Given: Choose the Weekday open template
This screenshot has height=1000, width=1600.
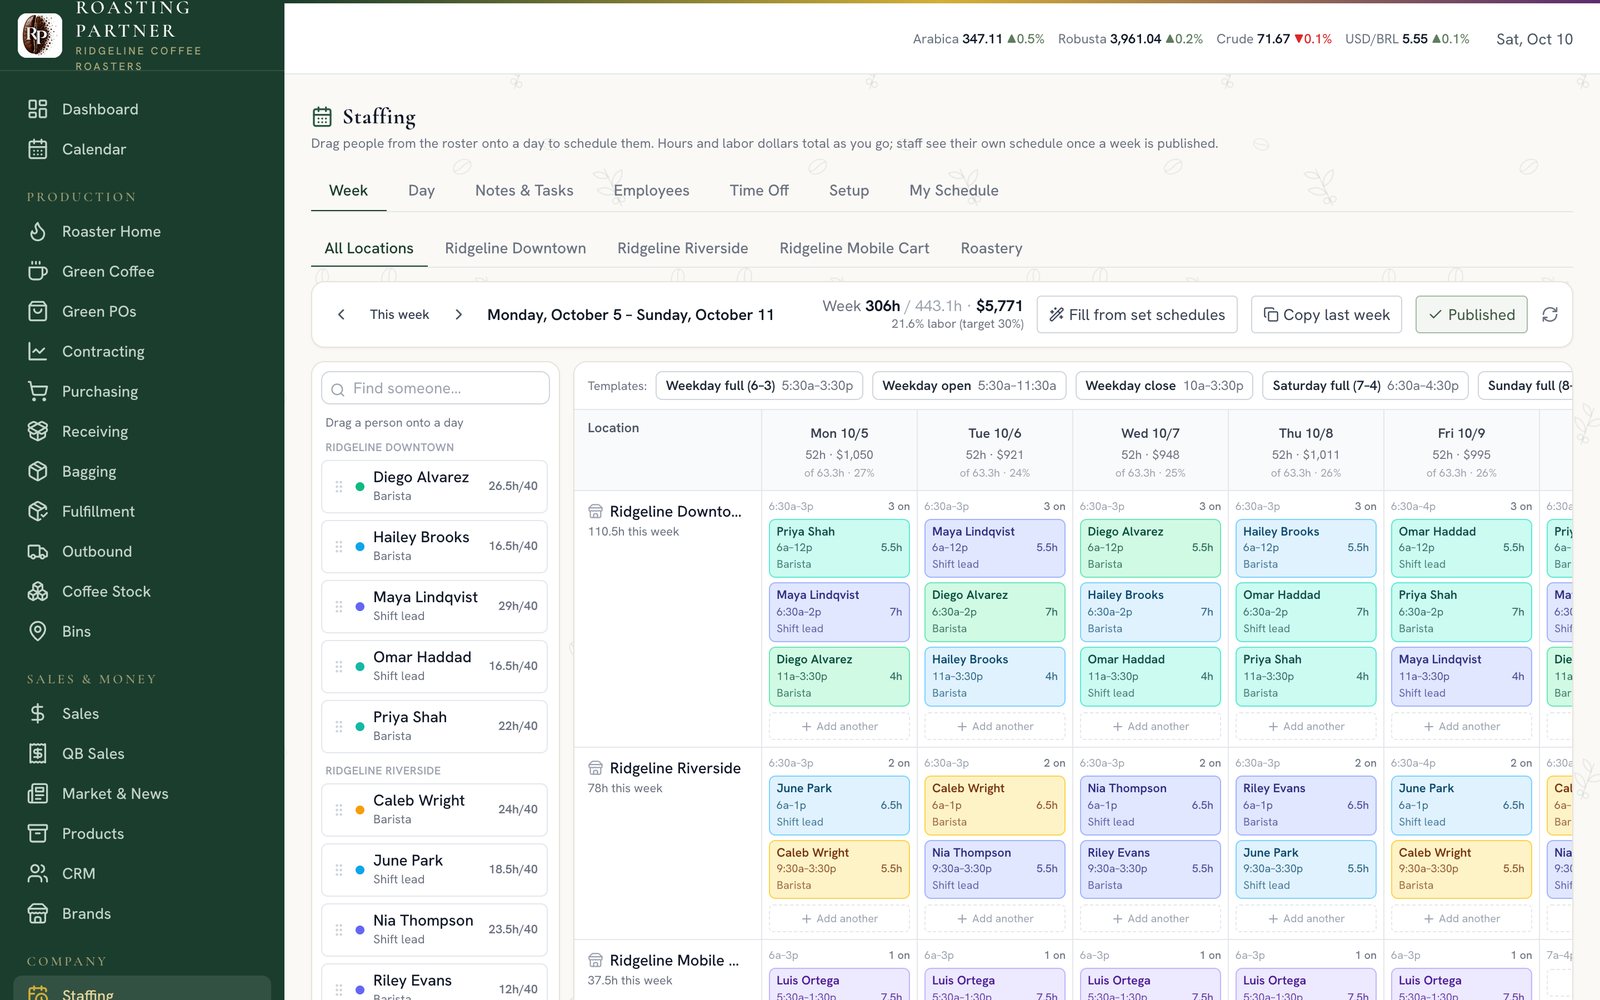Looking at the screenshot, I should coord(969,385).
